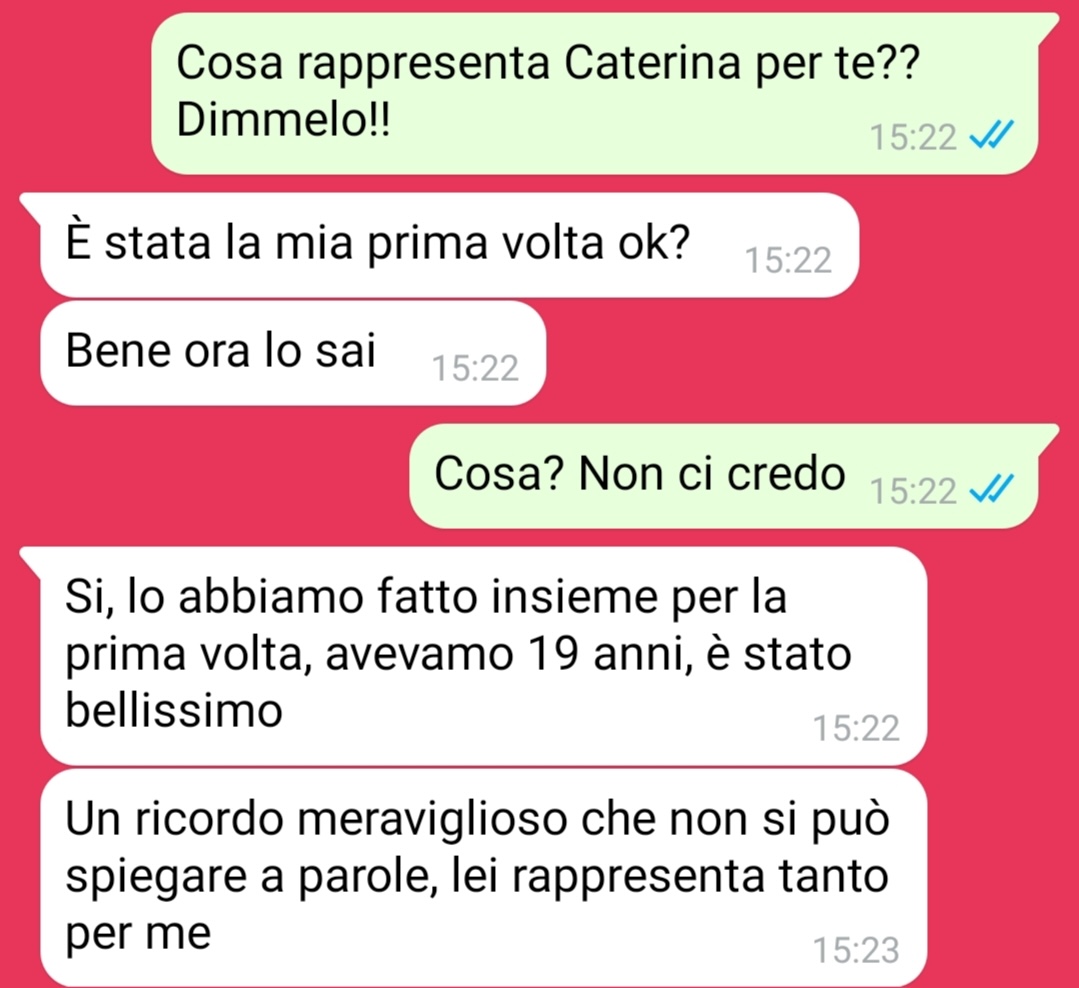Tap the word "Caterina" in the top message
The image size is (1079, 988).
point(653,62)
